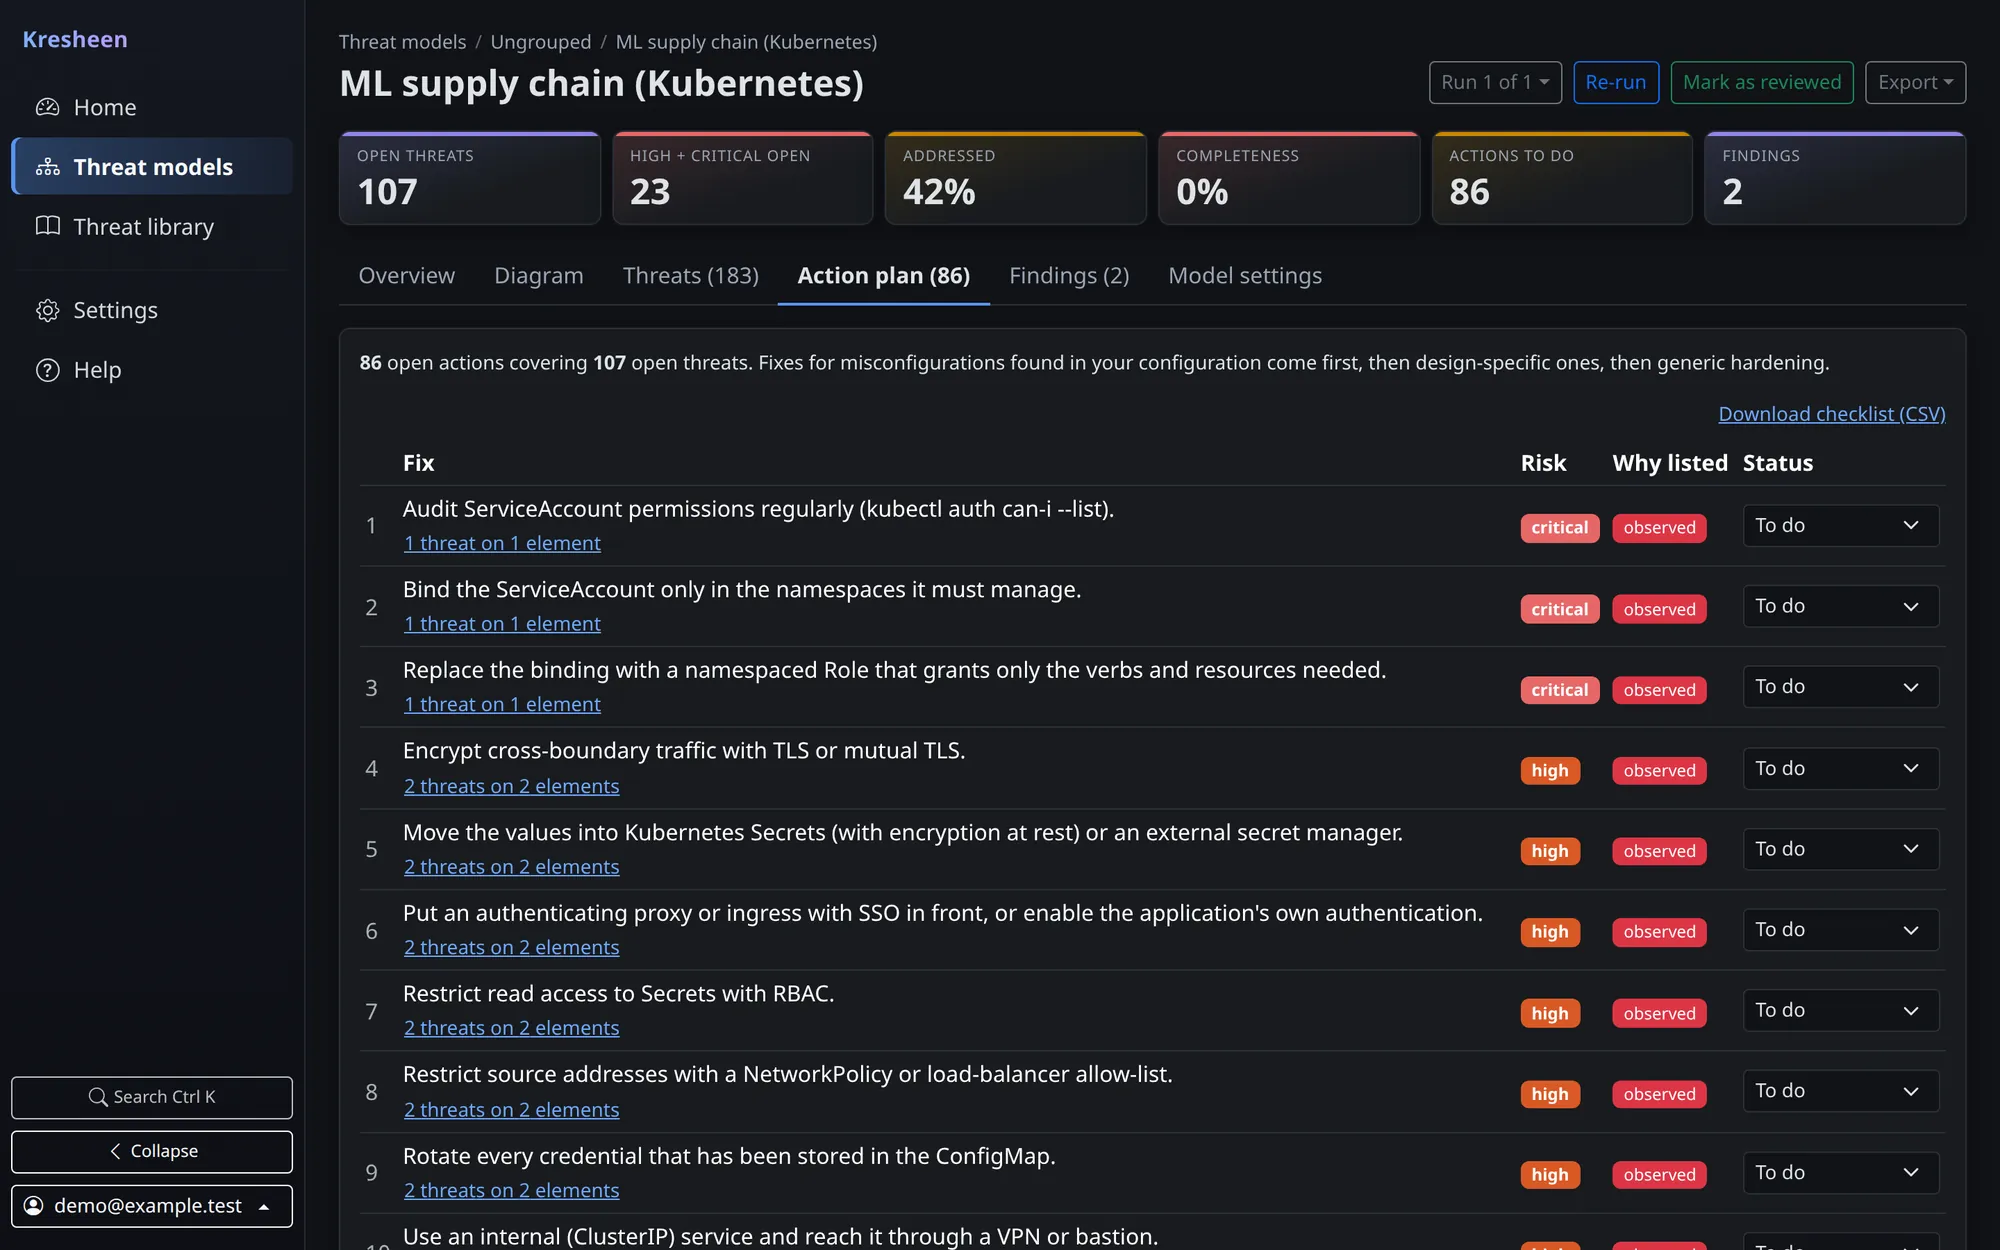2000x1250 pixels.
Task: Switch to the Diagram tab
Action: [538, 275]
